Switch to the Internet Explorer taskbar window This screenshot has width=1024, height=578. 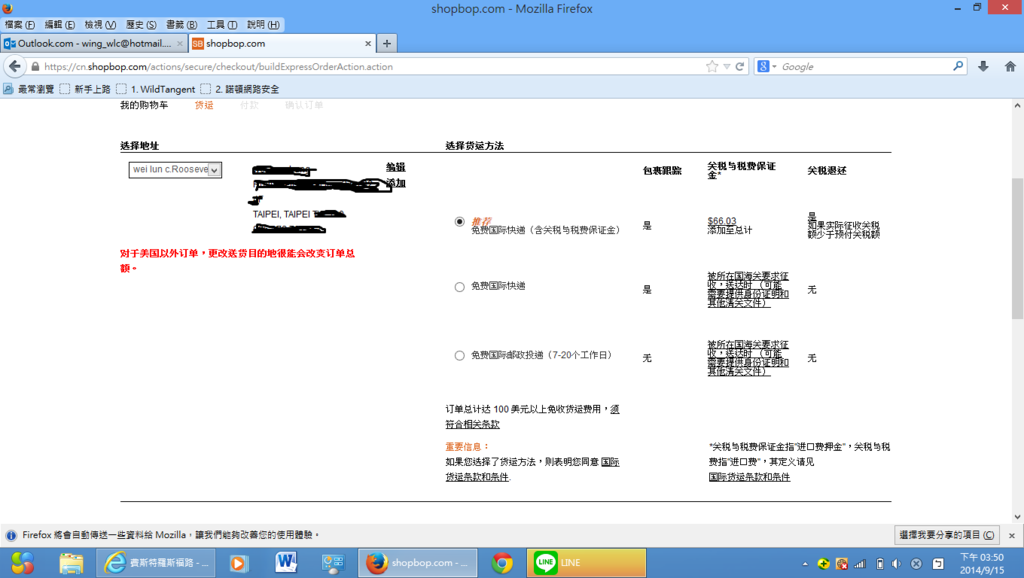click(155, 563)
